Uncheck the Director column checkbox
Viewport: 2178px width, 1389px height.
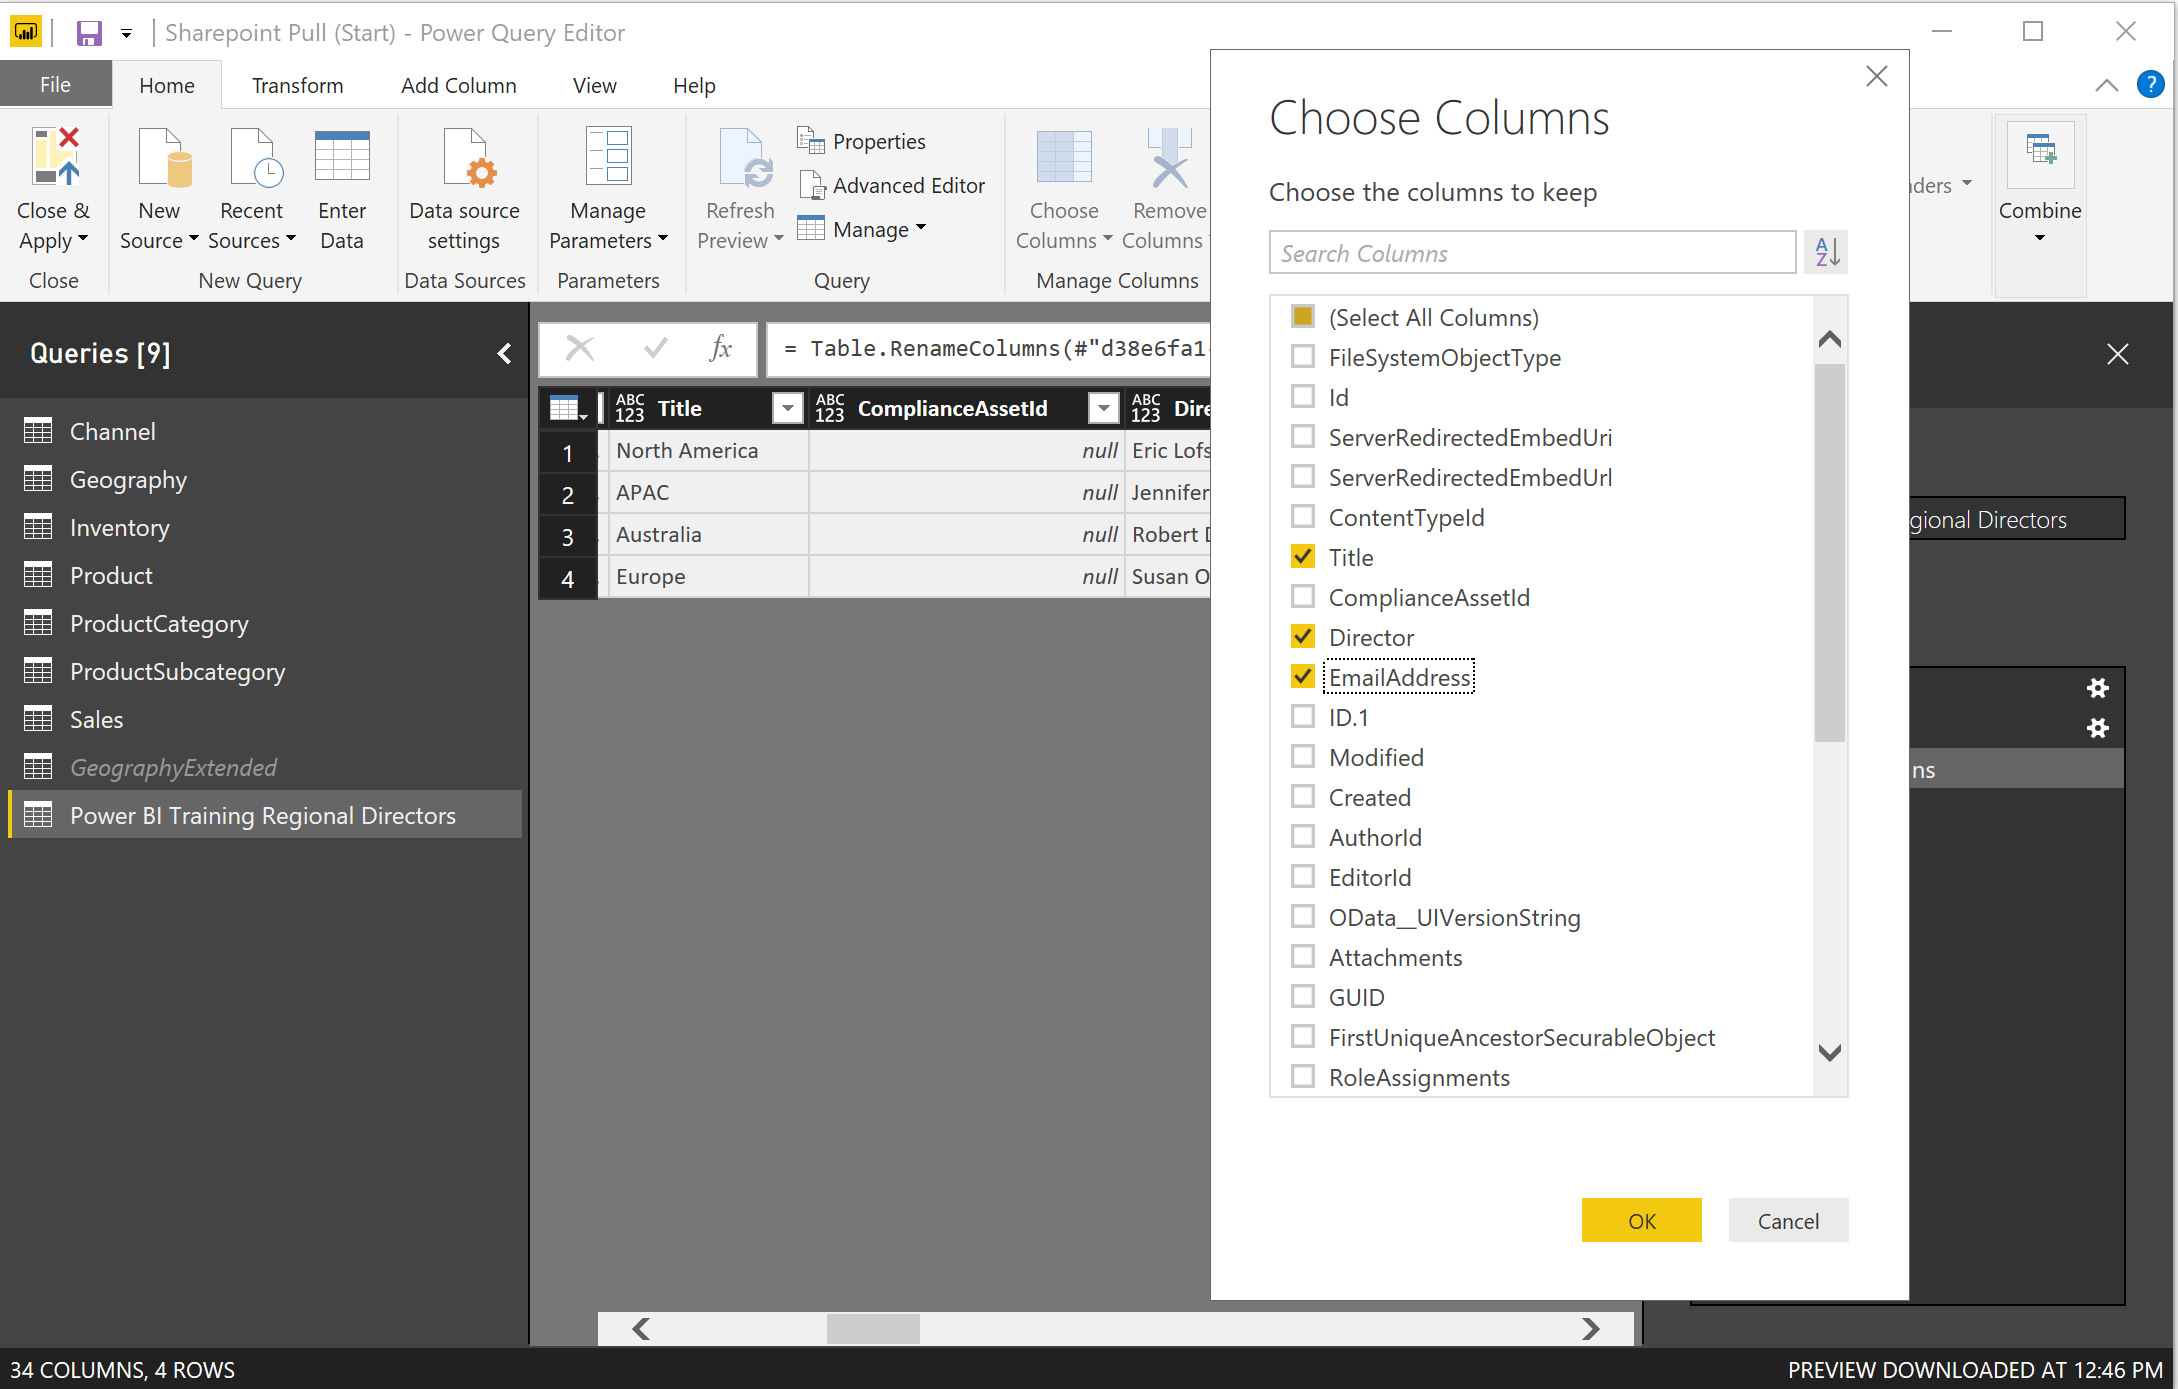point(1303,637)
